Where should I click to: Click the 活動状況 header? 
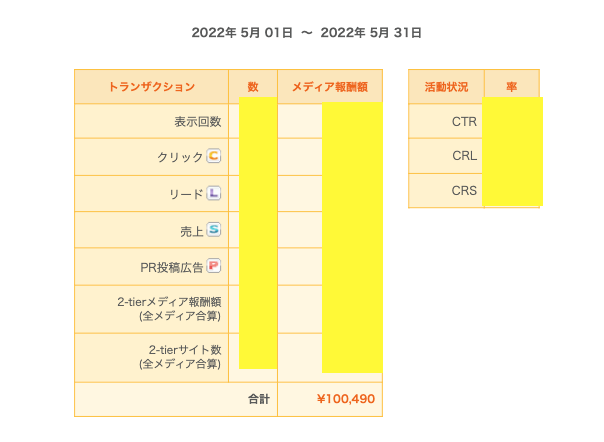coord(446,87)
